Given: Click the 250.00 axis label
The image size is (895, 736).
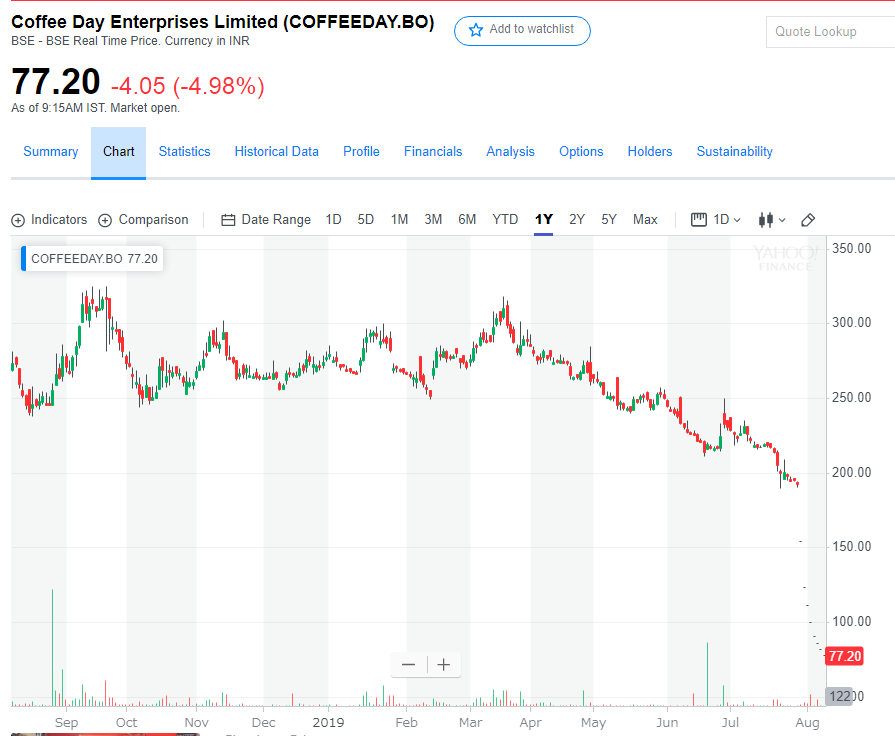Looking at the screenshot, I should 852,397.
